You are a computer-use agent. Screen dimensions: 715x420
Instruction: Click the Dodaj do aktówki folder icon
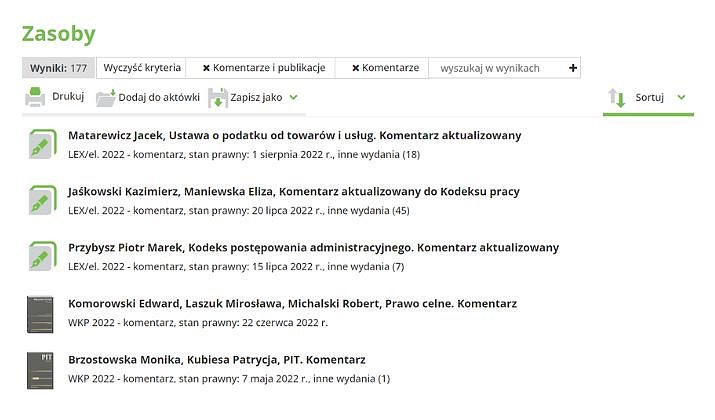pyautogui.click(x=105, y=97)
